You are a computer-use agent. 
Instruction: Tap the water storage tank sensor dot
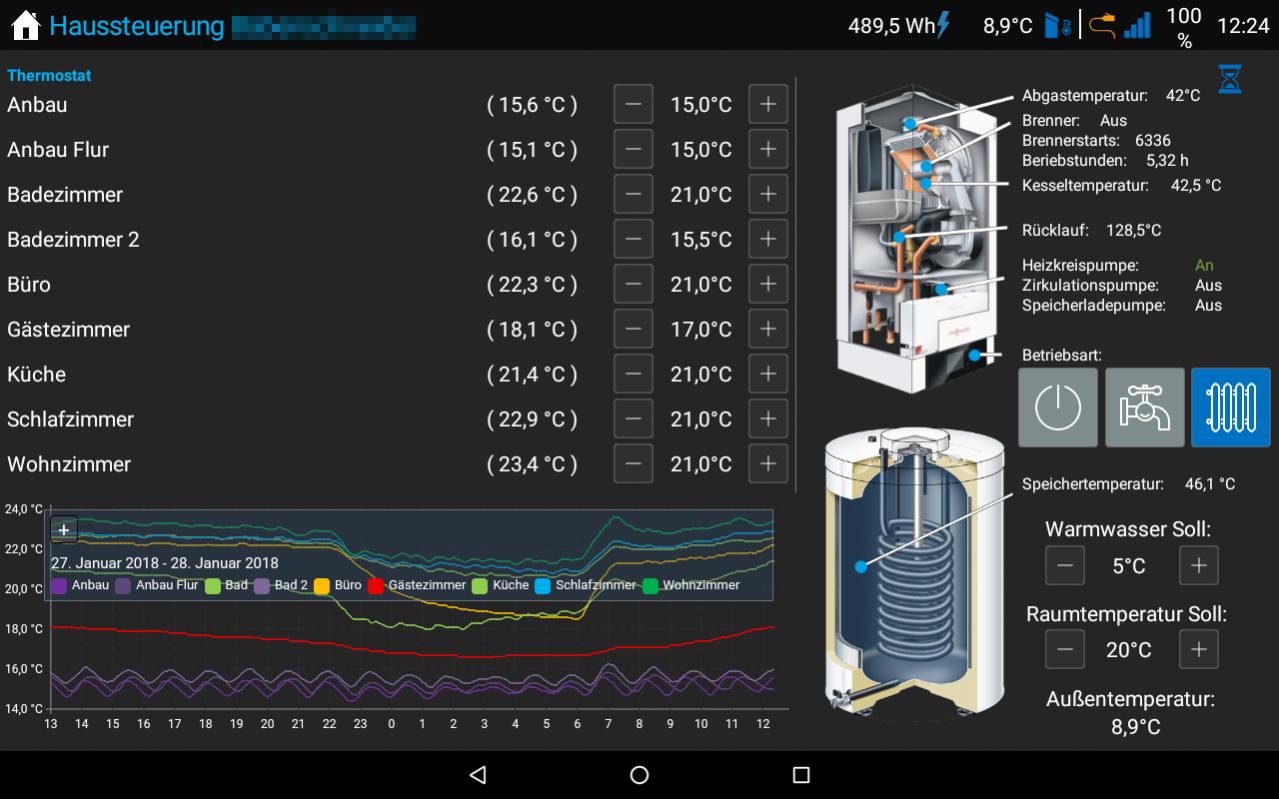860,567
